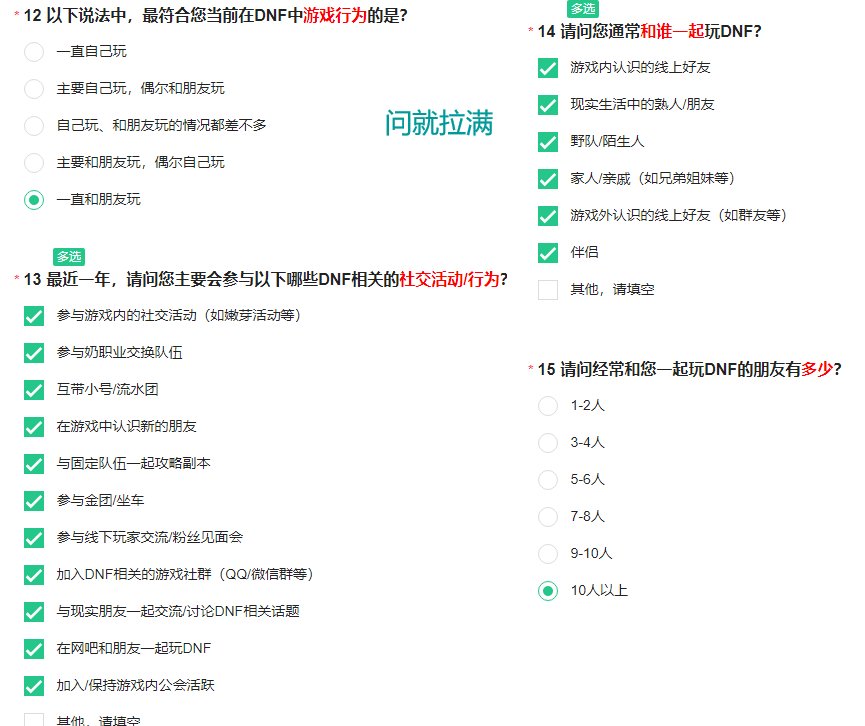Screen dimensions: 865x726
Task: Click question 15 title about 朋友有多少
Action: (689, 369)
